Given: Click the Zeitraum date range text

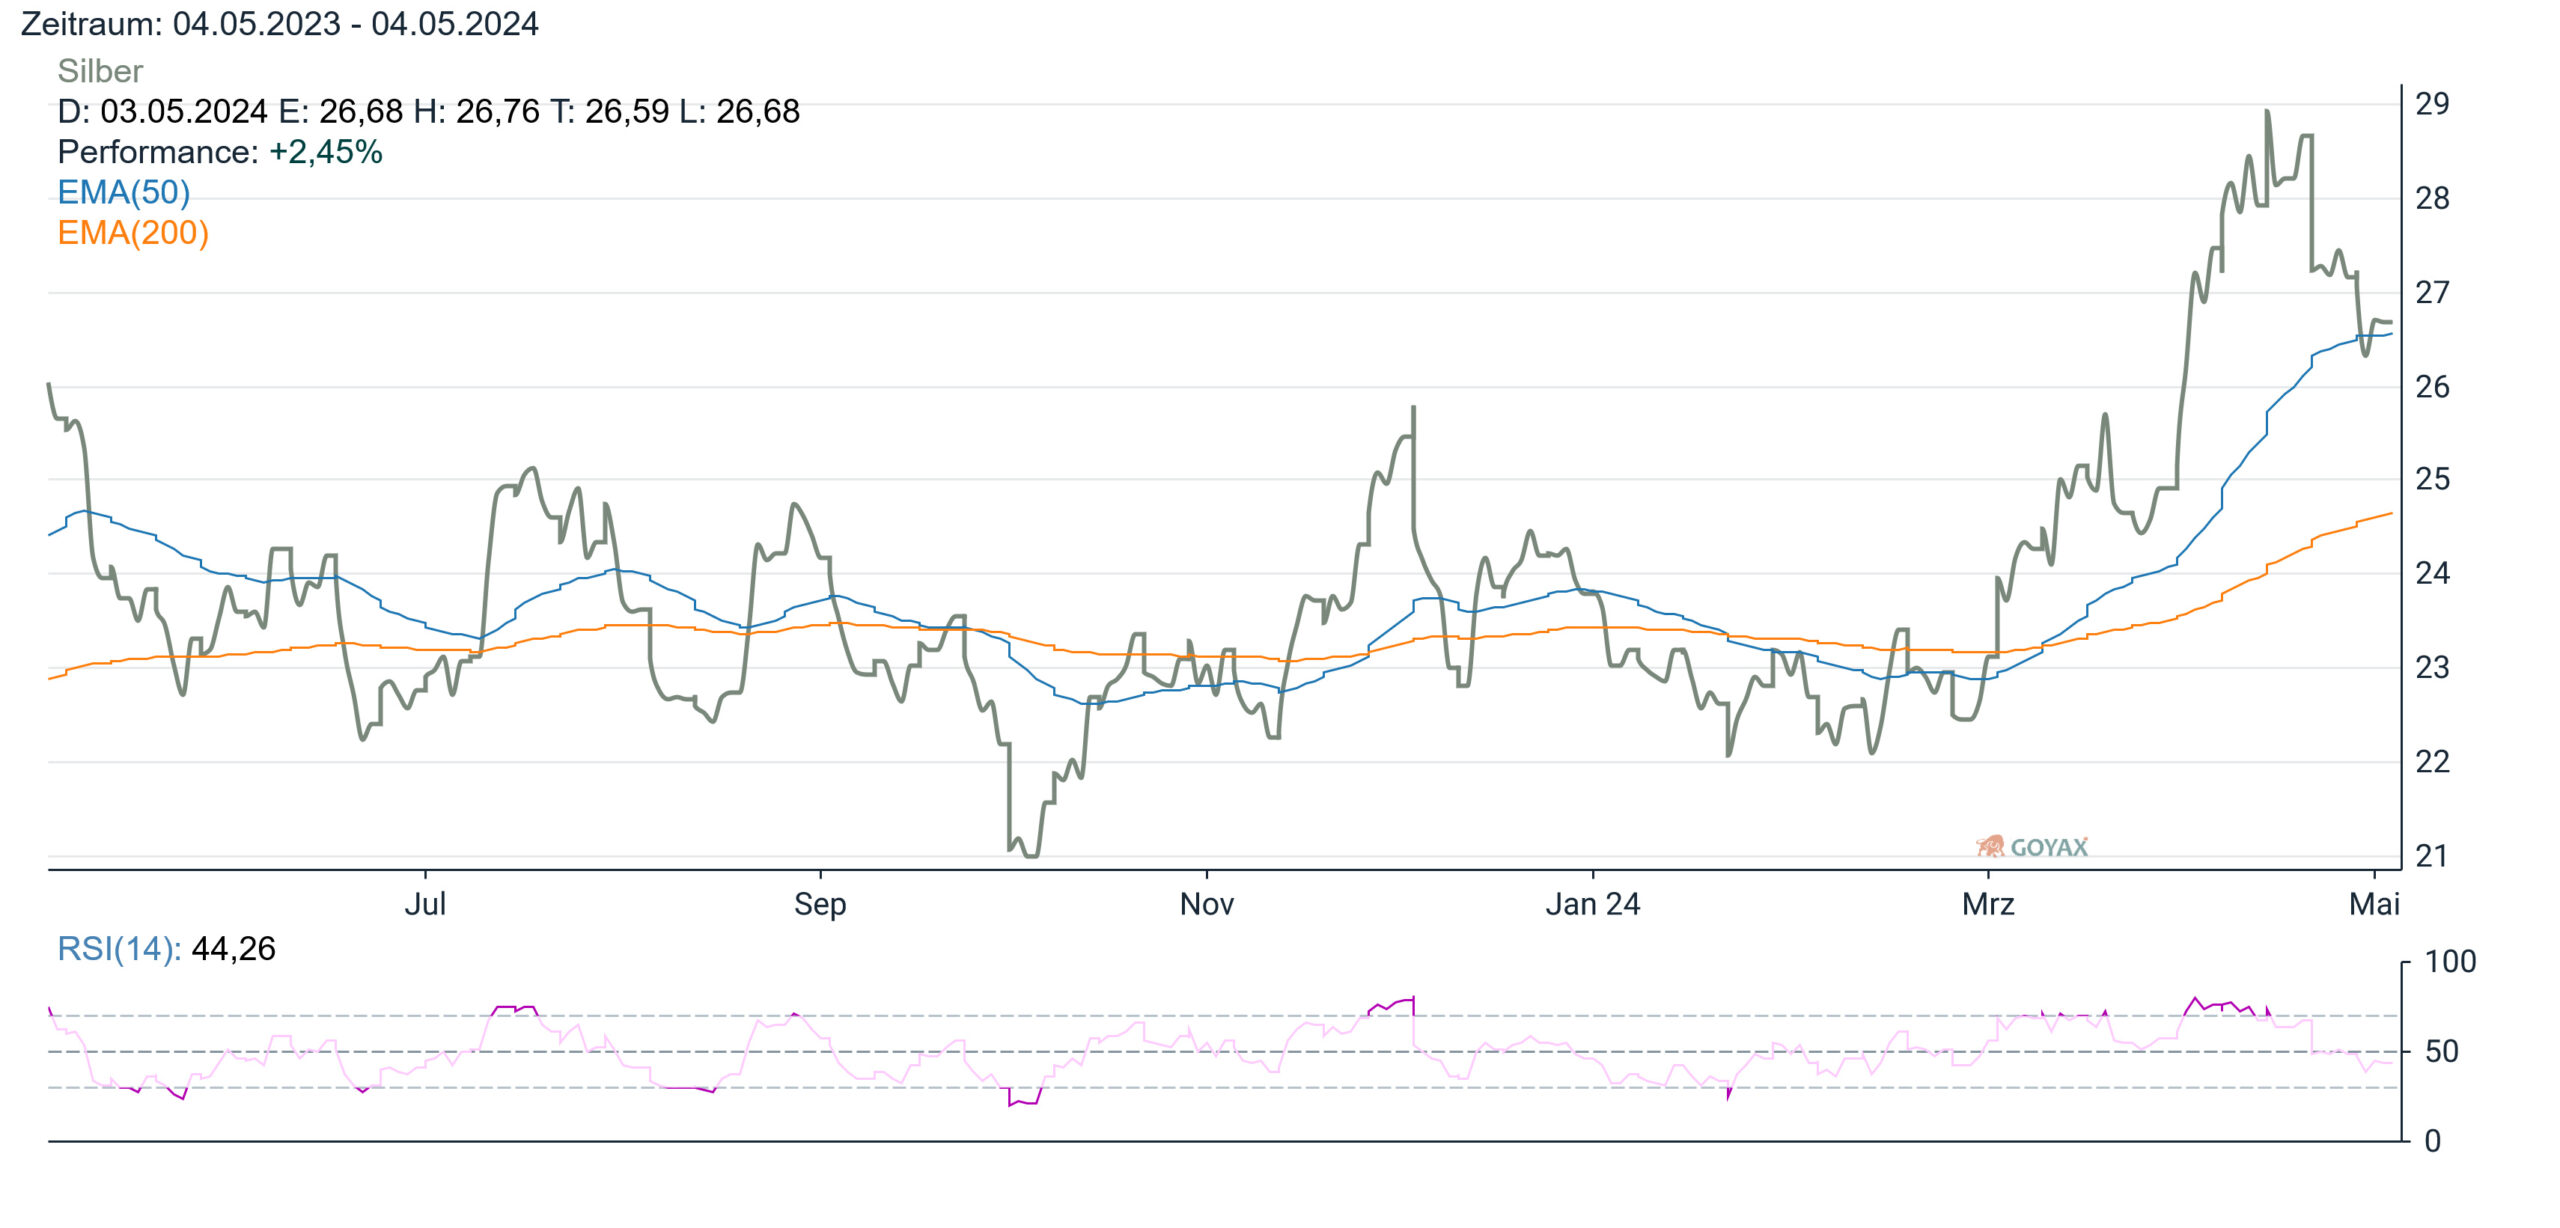Looking at the screenshot, I should click(x=280, y=23).
